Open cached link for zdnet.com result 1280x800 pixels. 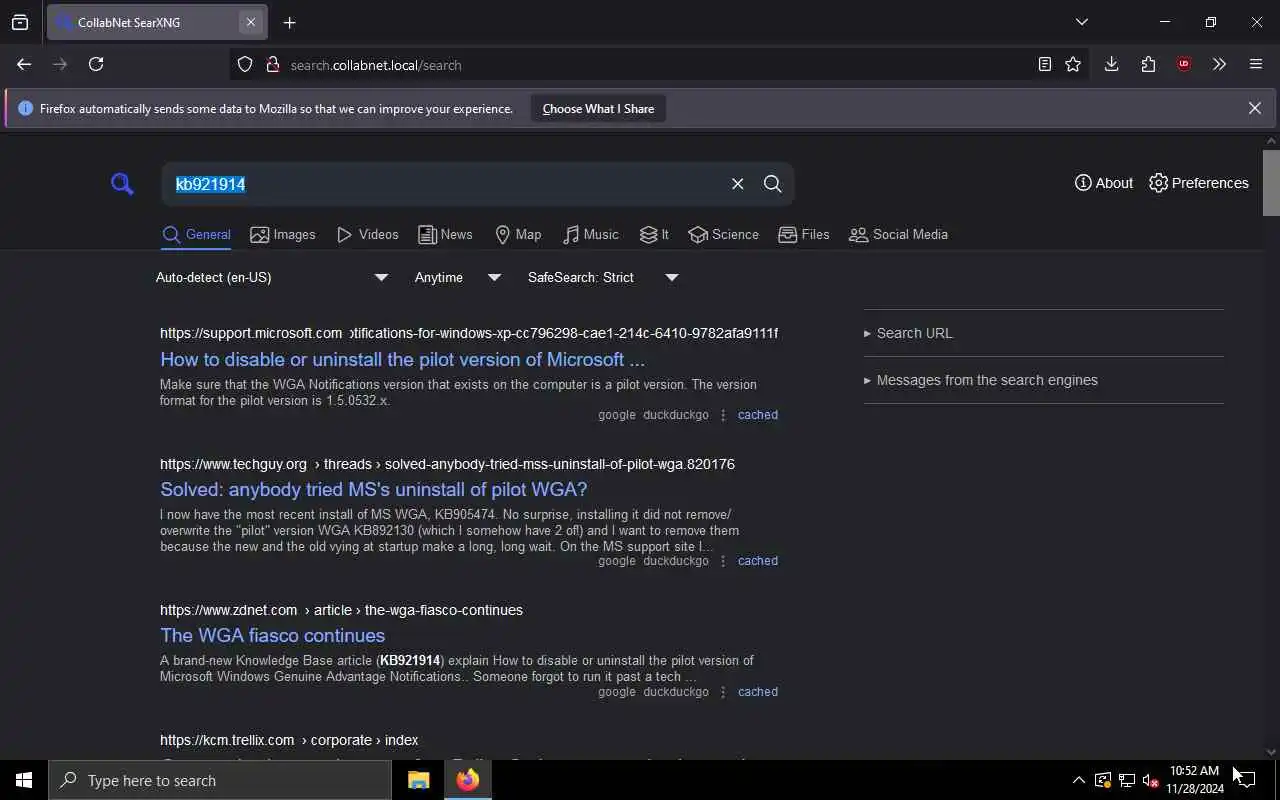[757, 692]
